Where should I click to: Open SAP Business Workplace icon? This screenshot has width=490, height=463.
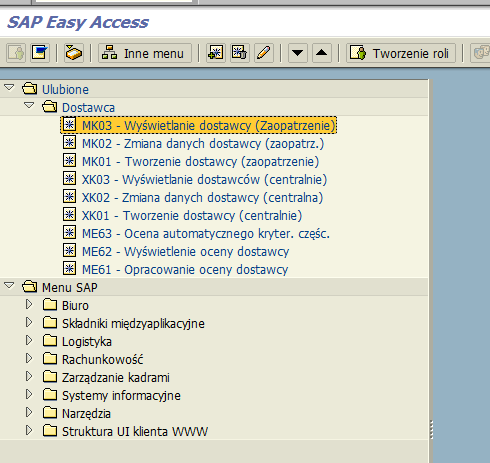pos(74,53)
